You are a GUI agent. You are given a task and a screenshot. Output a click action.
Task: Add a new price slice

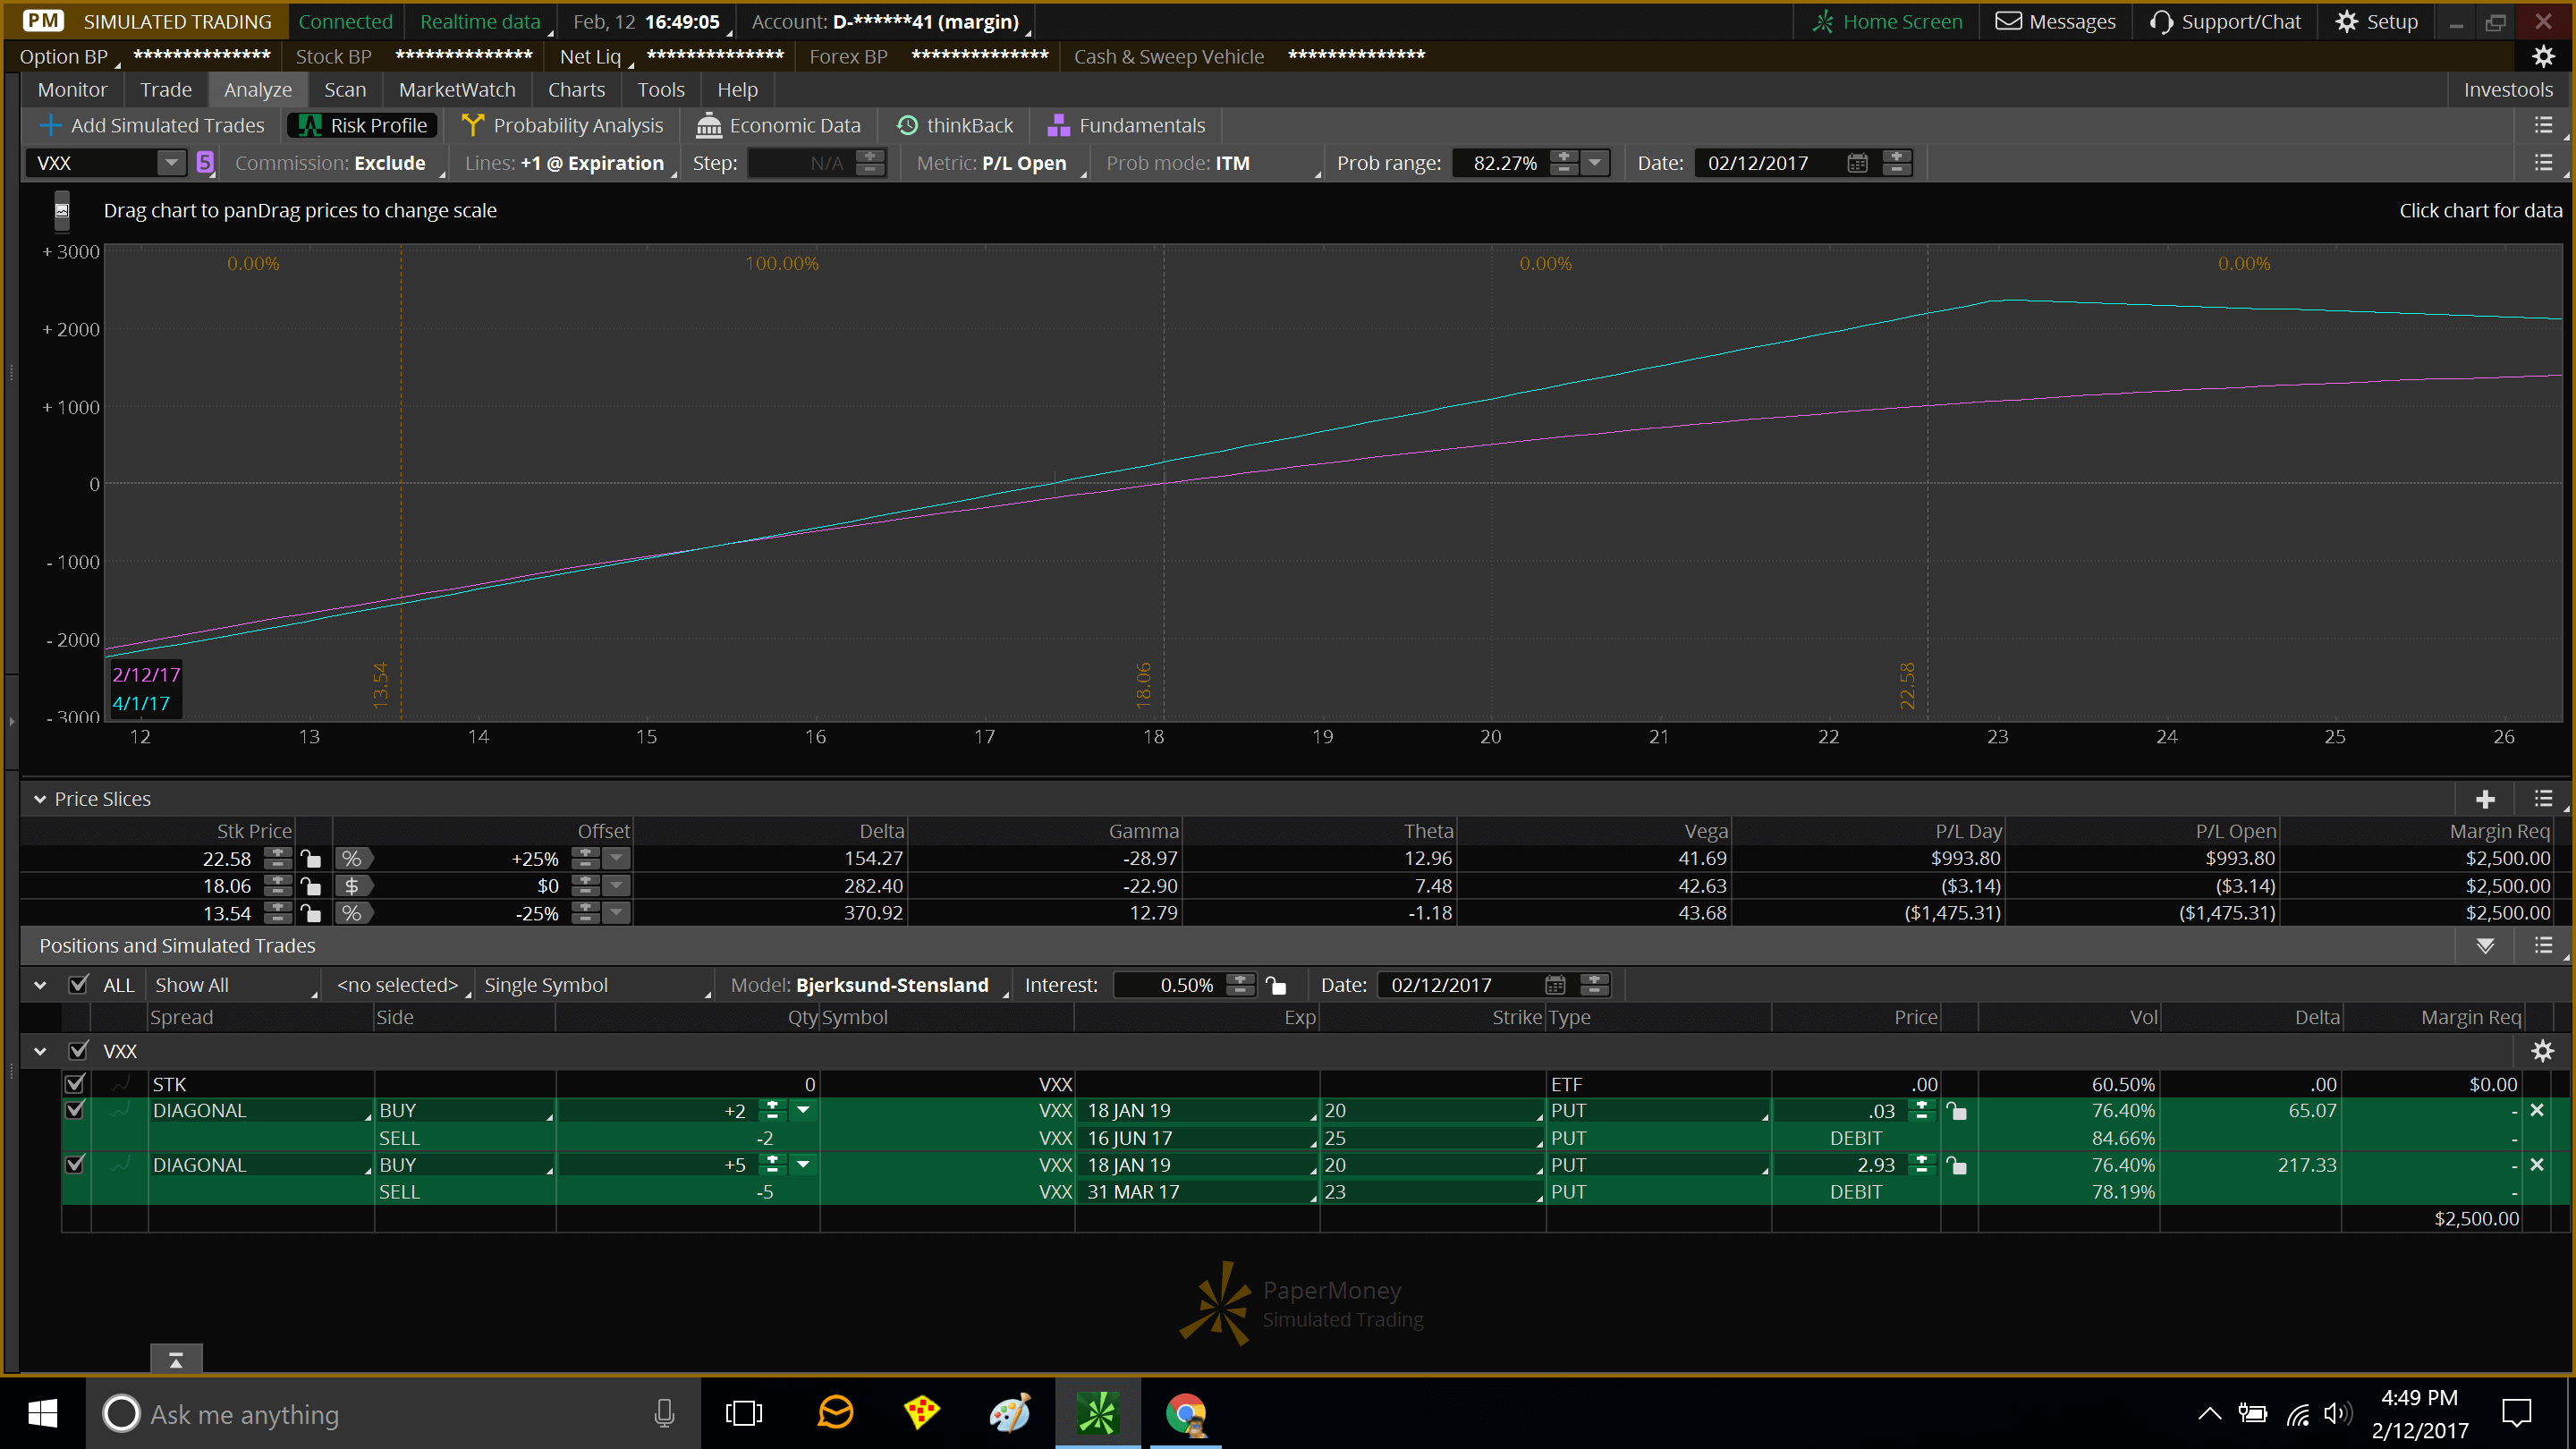point(2485,799)
